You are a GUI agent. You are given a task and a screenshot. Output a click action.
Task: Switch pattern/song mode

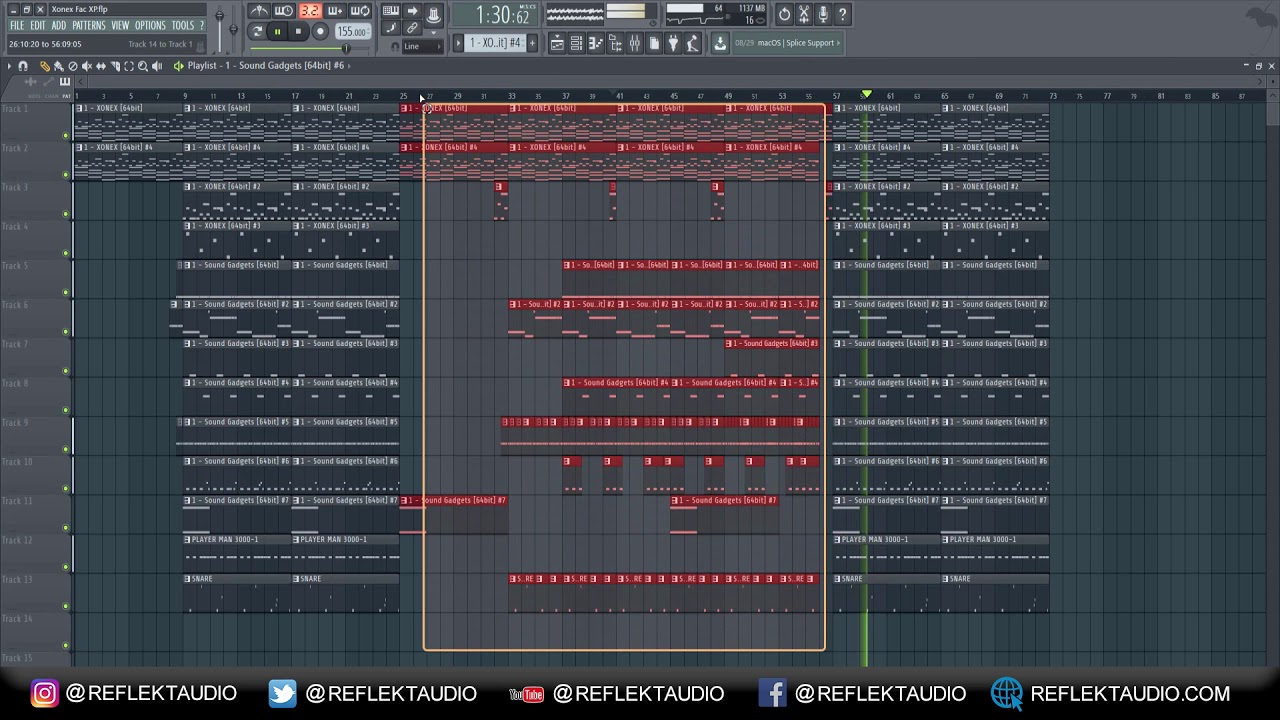click(257, 31)
